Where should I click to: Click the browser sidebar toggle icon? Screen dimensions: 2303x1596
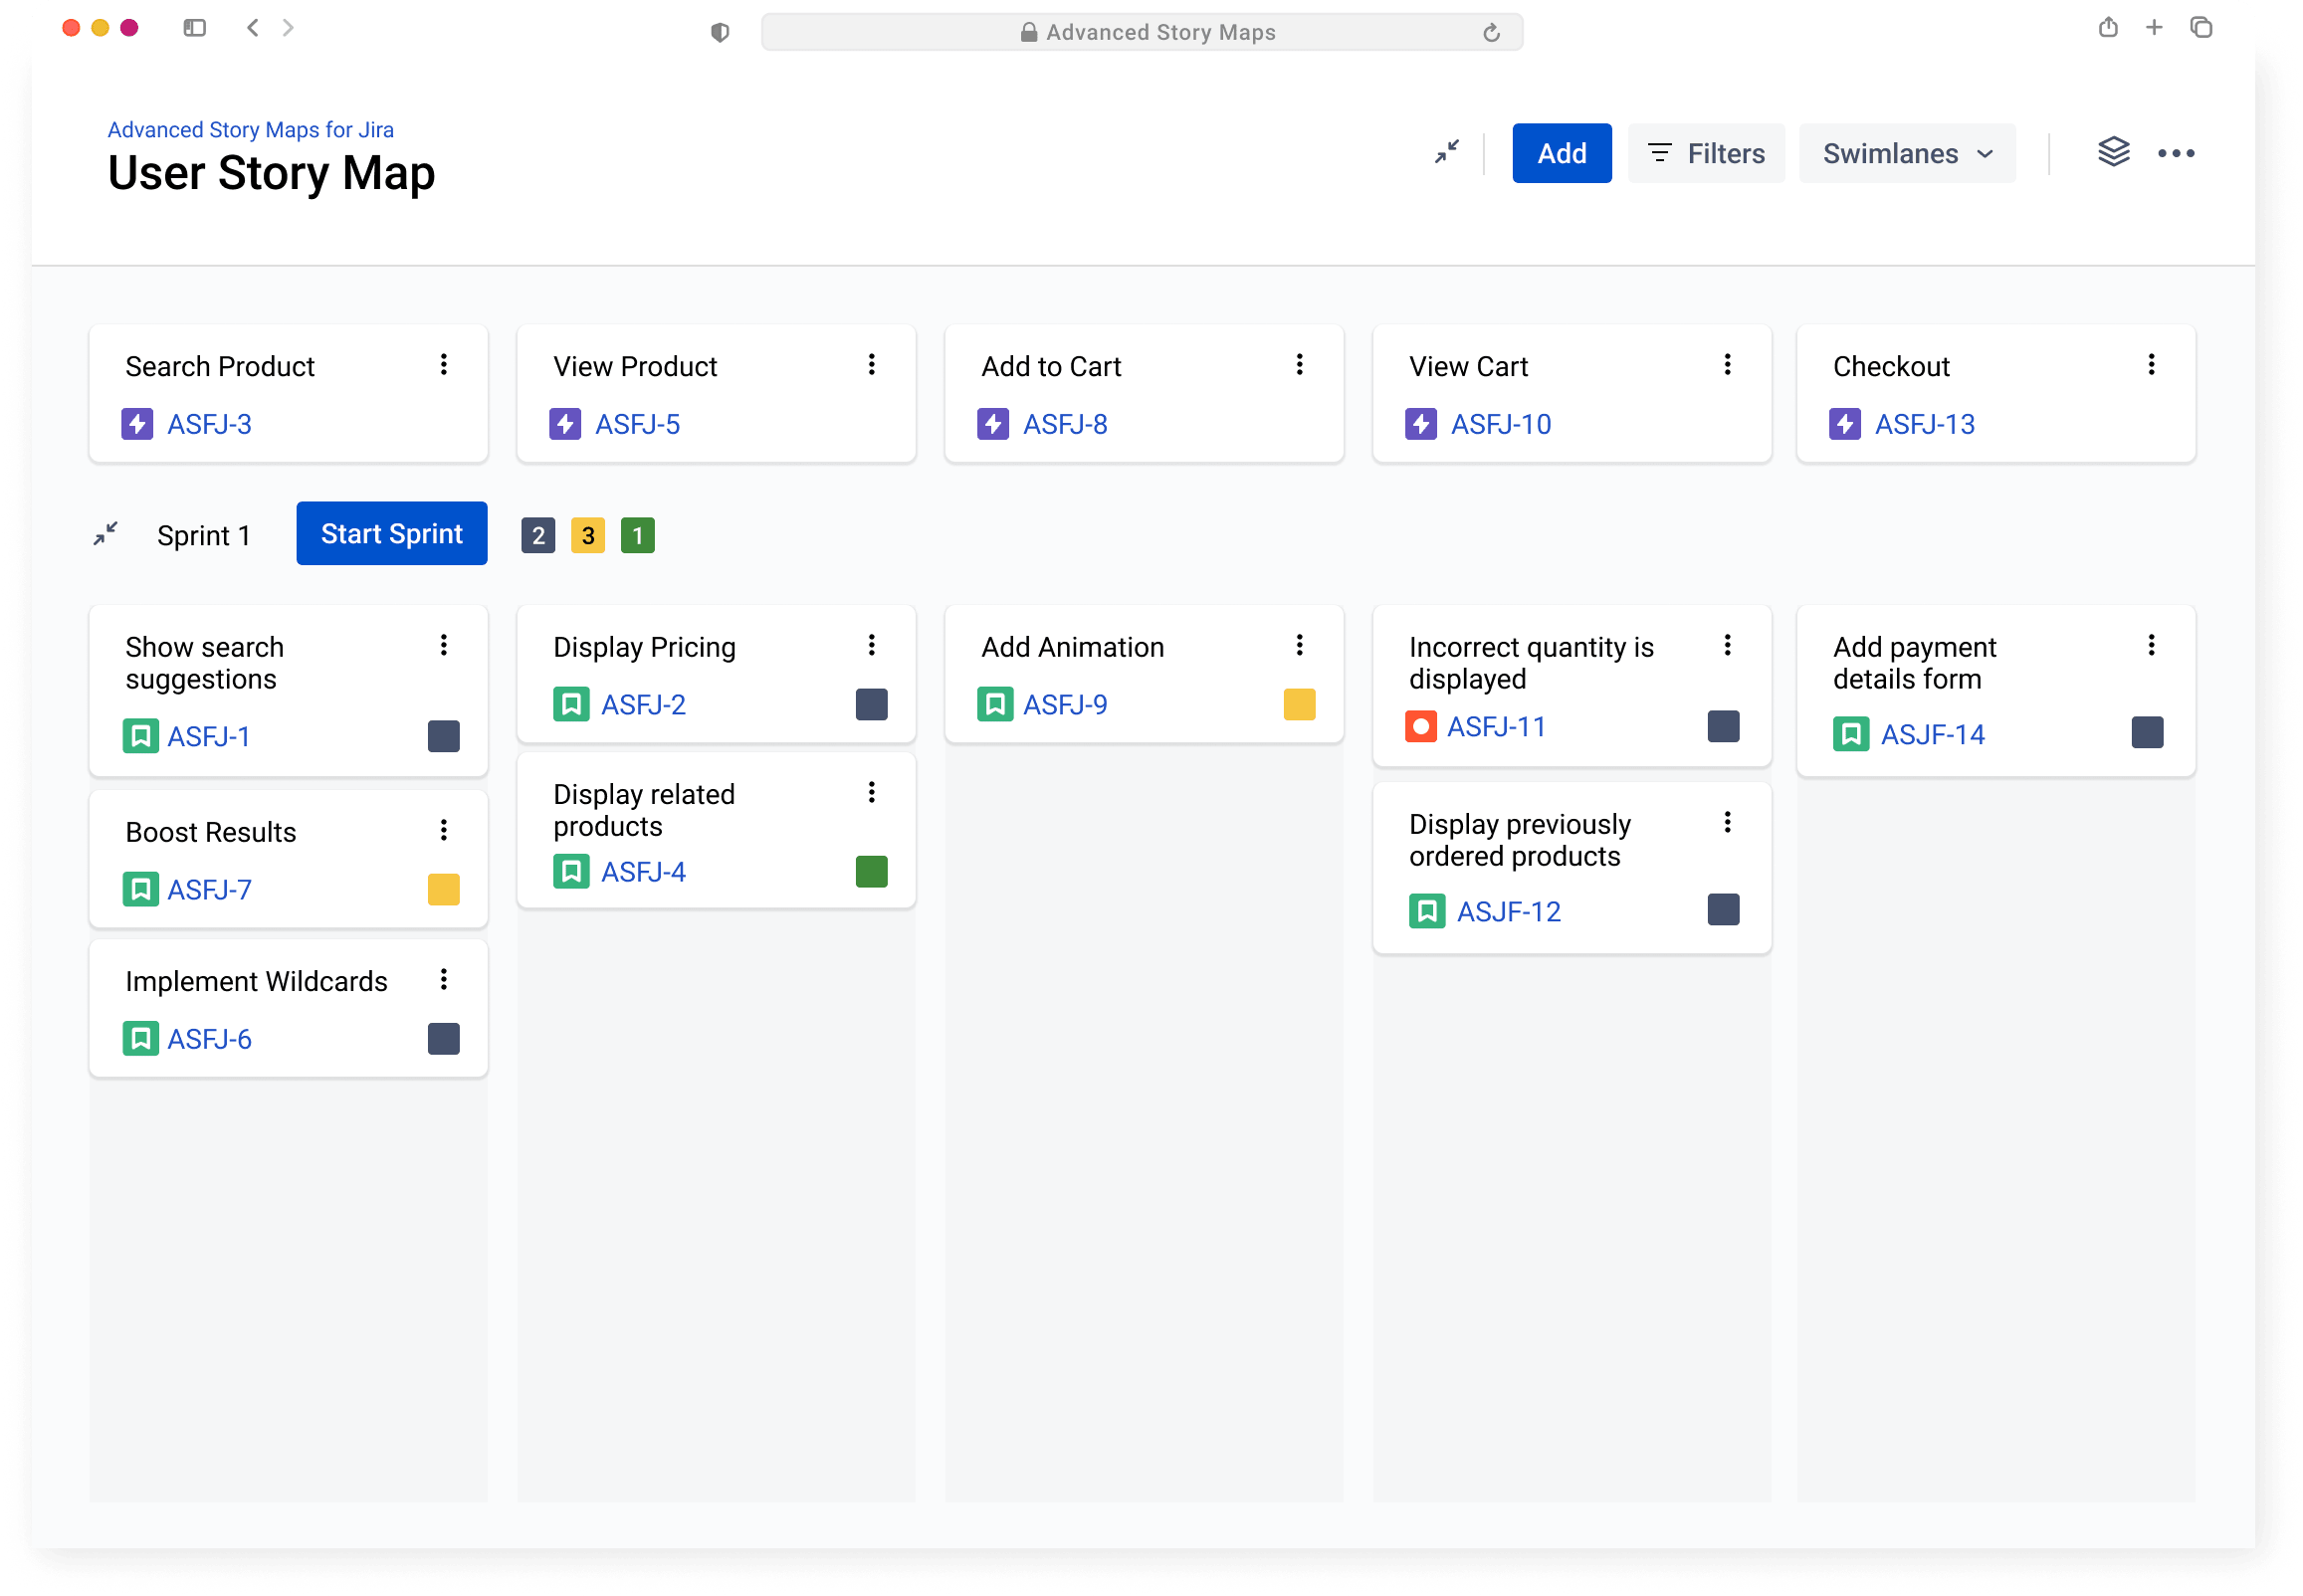tap(194, 28)
